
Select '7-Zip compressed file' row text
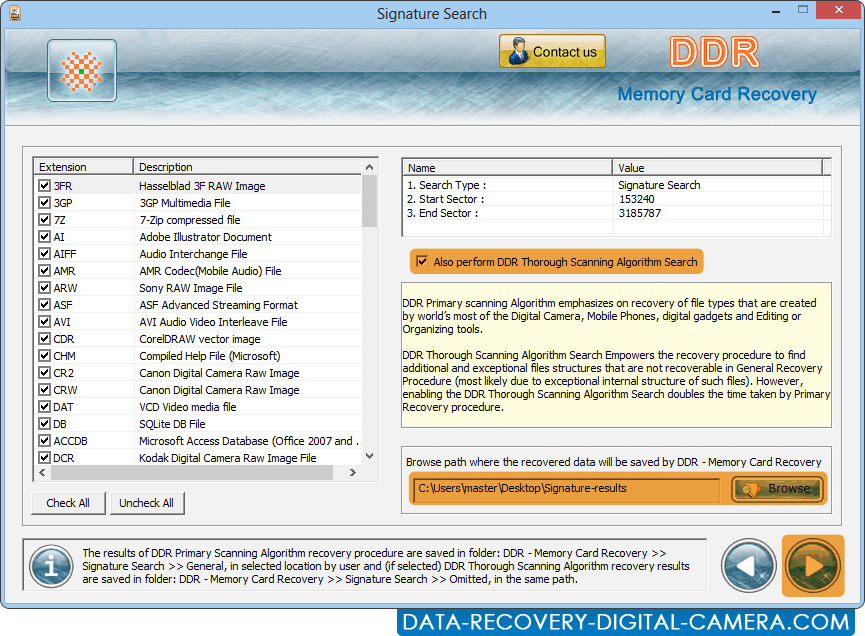[x=190, y=220]
